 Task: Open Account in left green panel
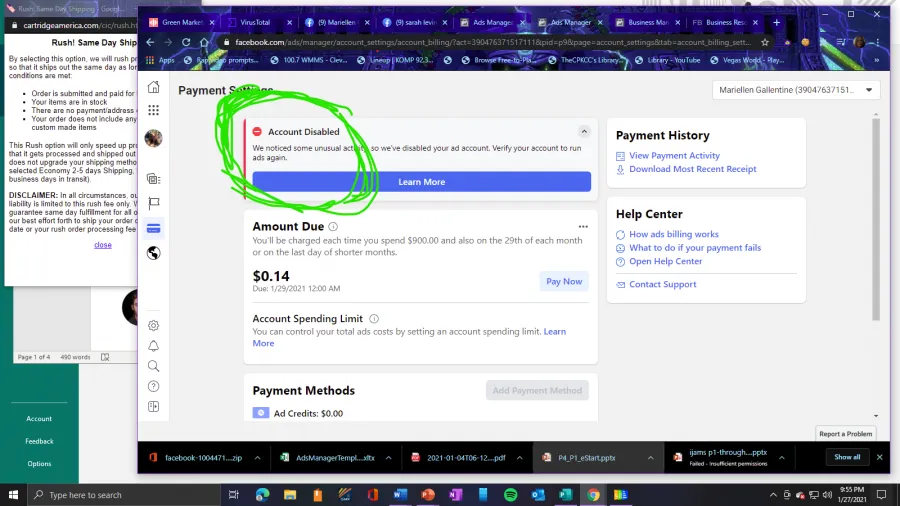click(x=39, y=419)
